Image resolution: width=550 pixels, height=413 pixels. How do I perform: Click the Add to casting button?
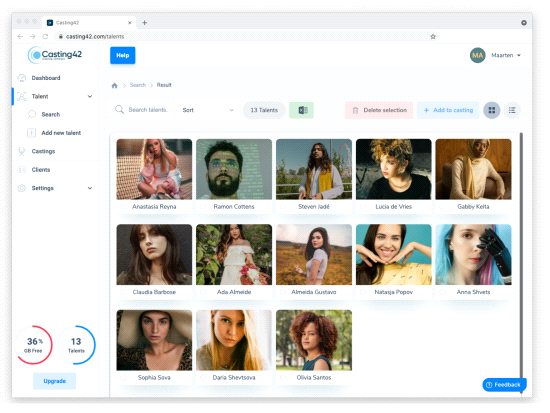pyautogui.click(x=448, y=110)
